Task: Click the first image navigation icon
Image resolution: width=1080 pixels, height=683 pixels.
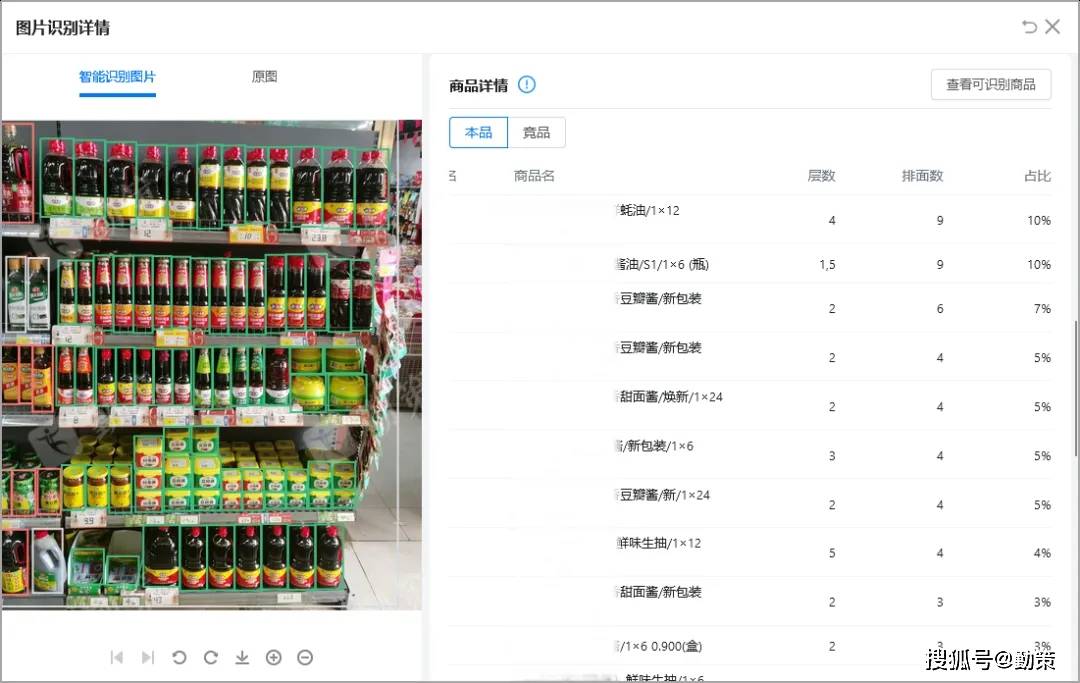Action: (117, 657)
